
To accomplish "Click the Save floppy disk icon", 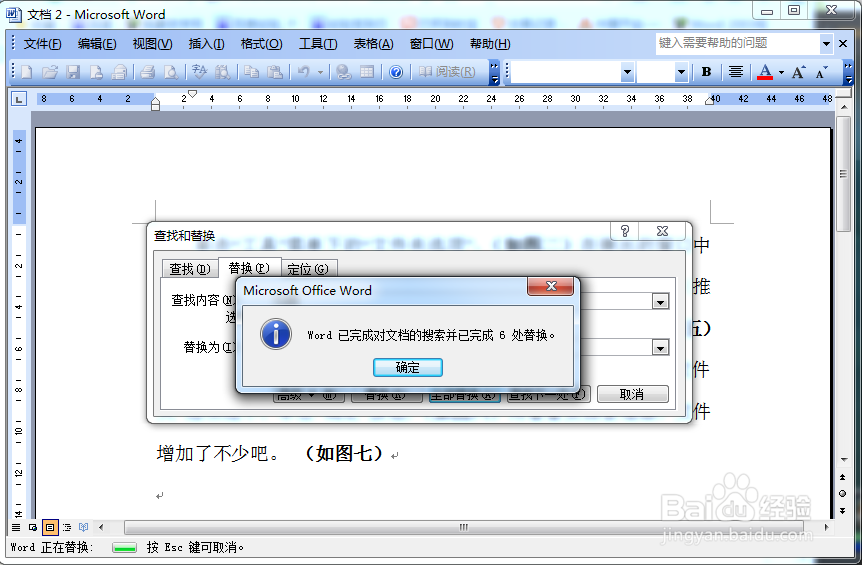I will tap(73, 72).
